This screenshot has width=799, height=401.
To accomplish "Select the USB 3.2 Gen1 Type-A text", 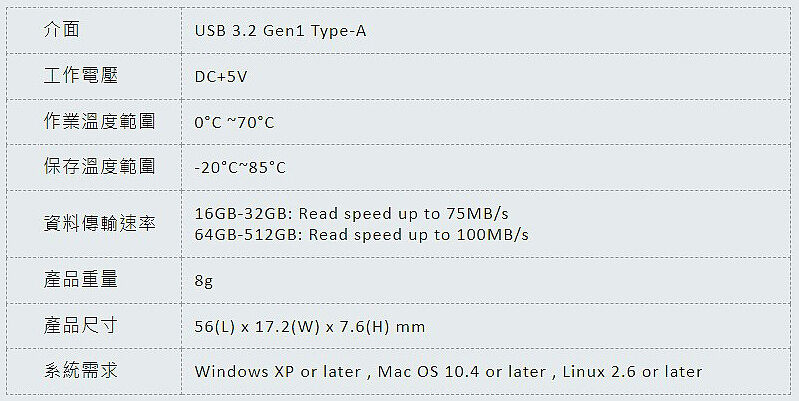I will pos(280,31).
